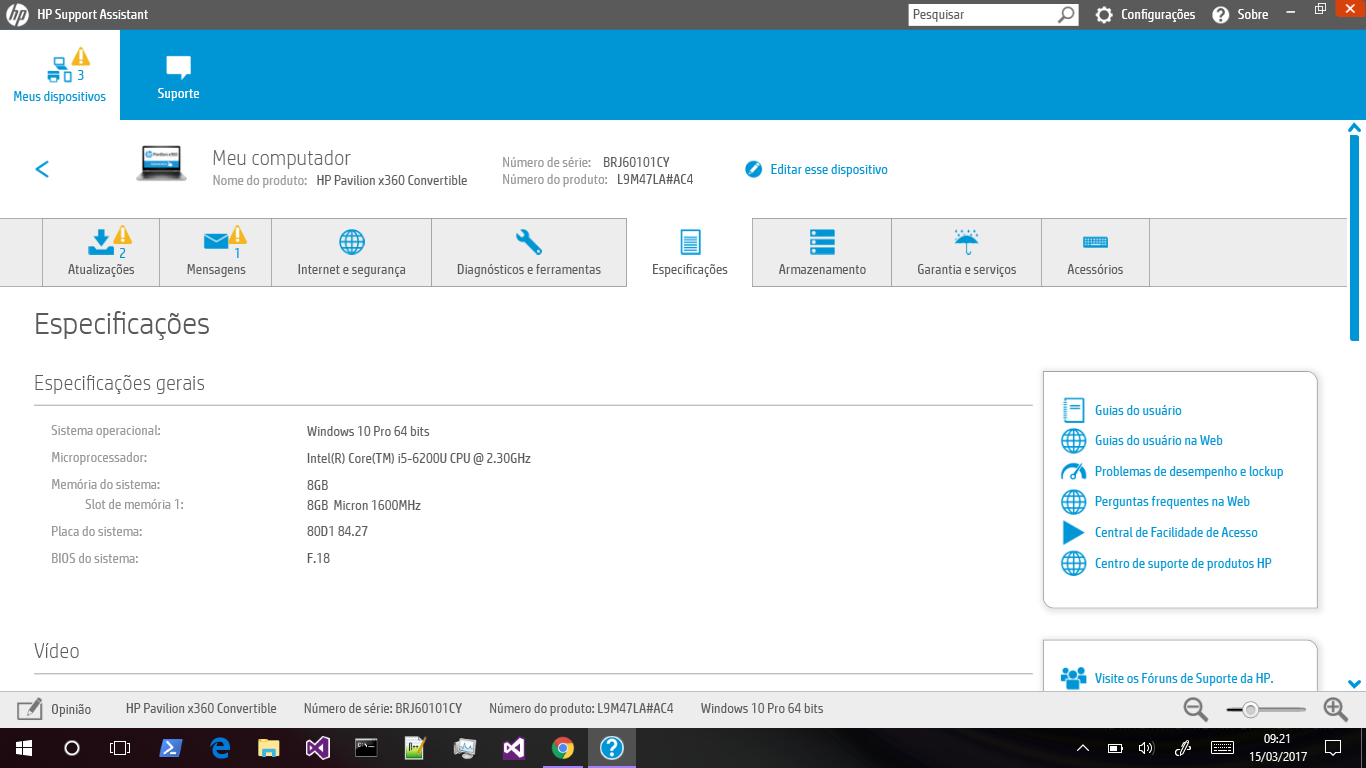This screenshot has height=768, width=1366.
Task: Open PowerShell from taskbar
Action: click(171, 748)
